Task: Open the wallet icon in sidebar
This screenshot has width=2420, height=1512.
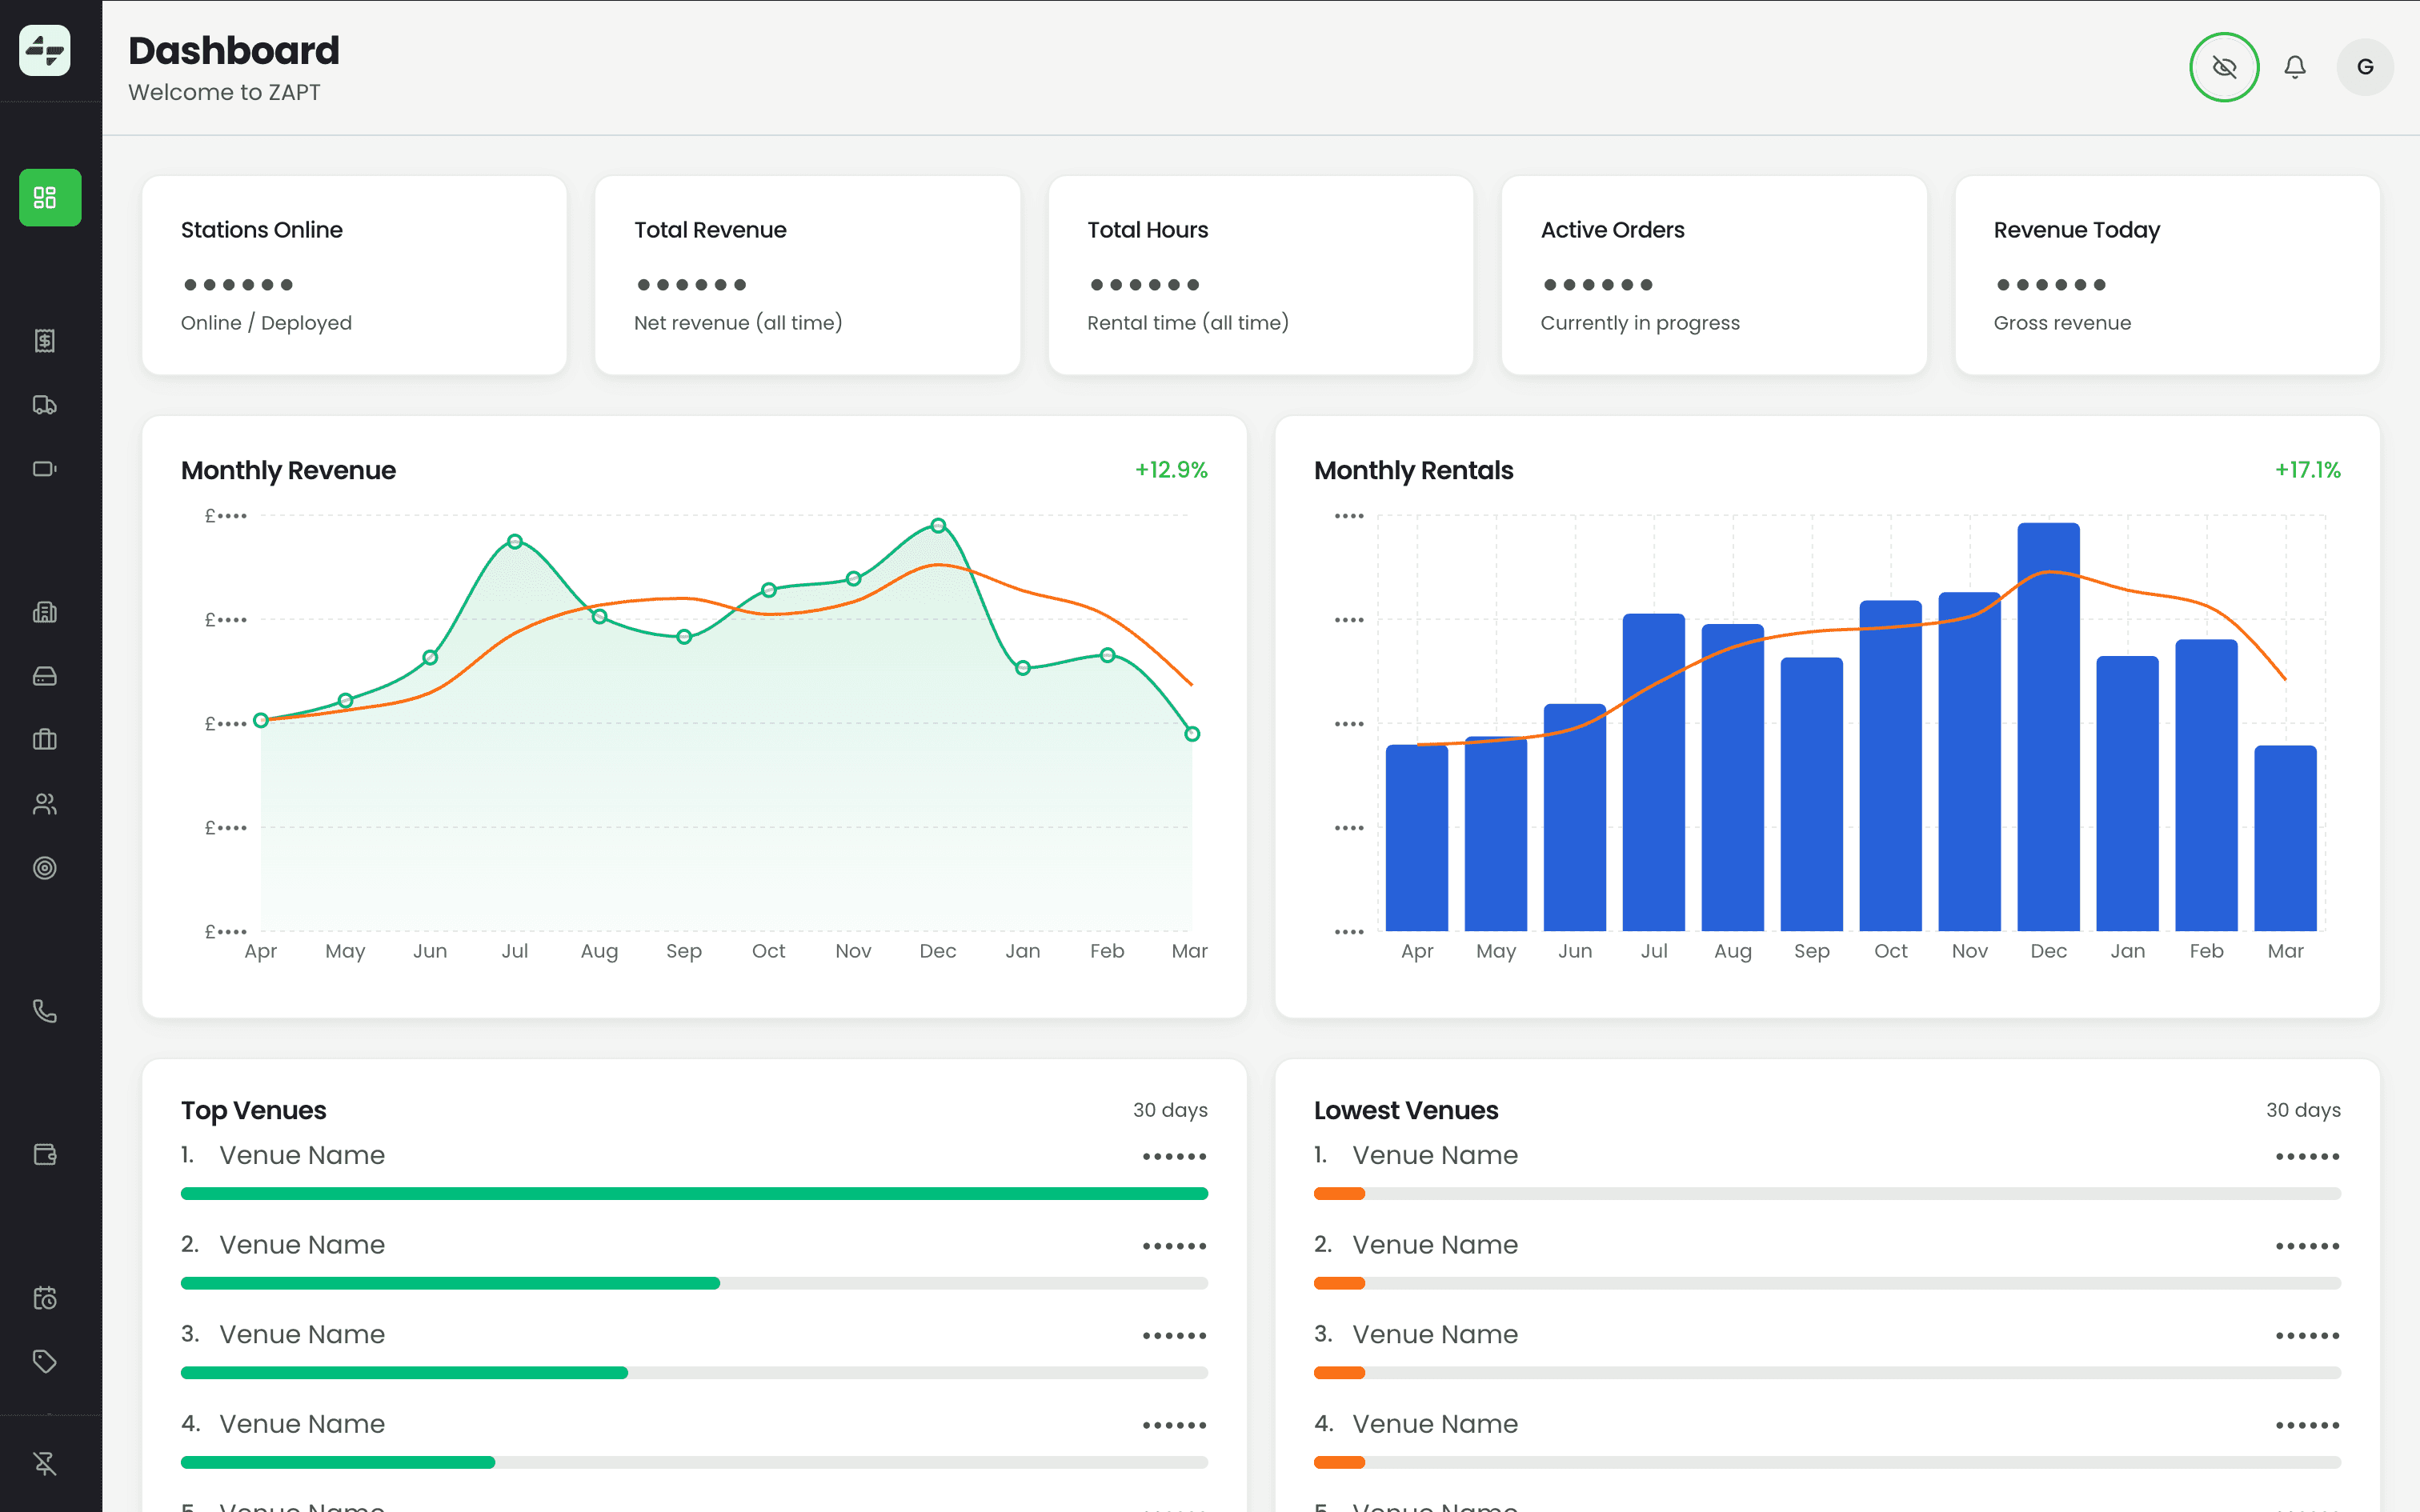Action: [x=45, y=1154]
